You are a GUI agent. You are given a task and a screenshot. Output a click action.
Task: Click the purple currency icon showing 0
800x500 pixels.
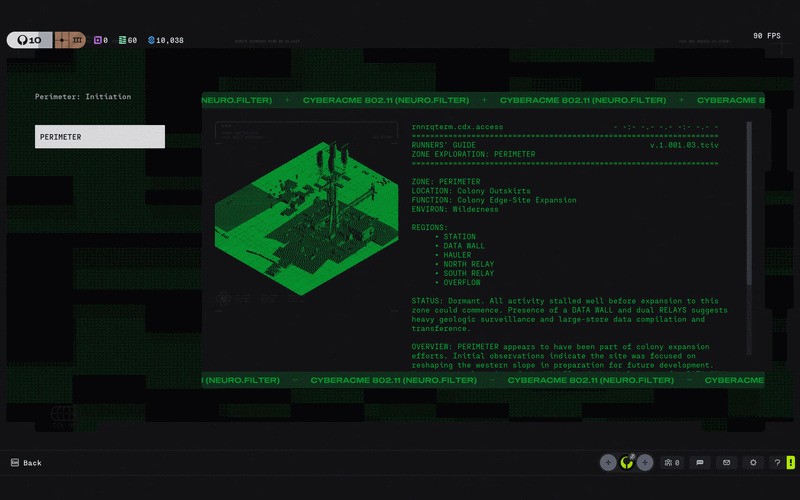click(x=97, y=40)
